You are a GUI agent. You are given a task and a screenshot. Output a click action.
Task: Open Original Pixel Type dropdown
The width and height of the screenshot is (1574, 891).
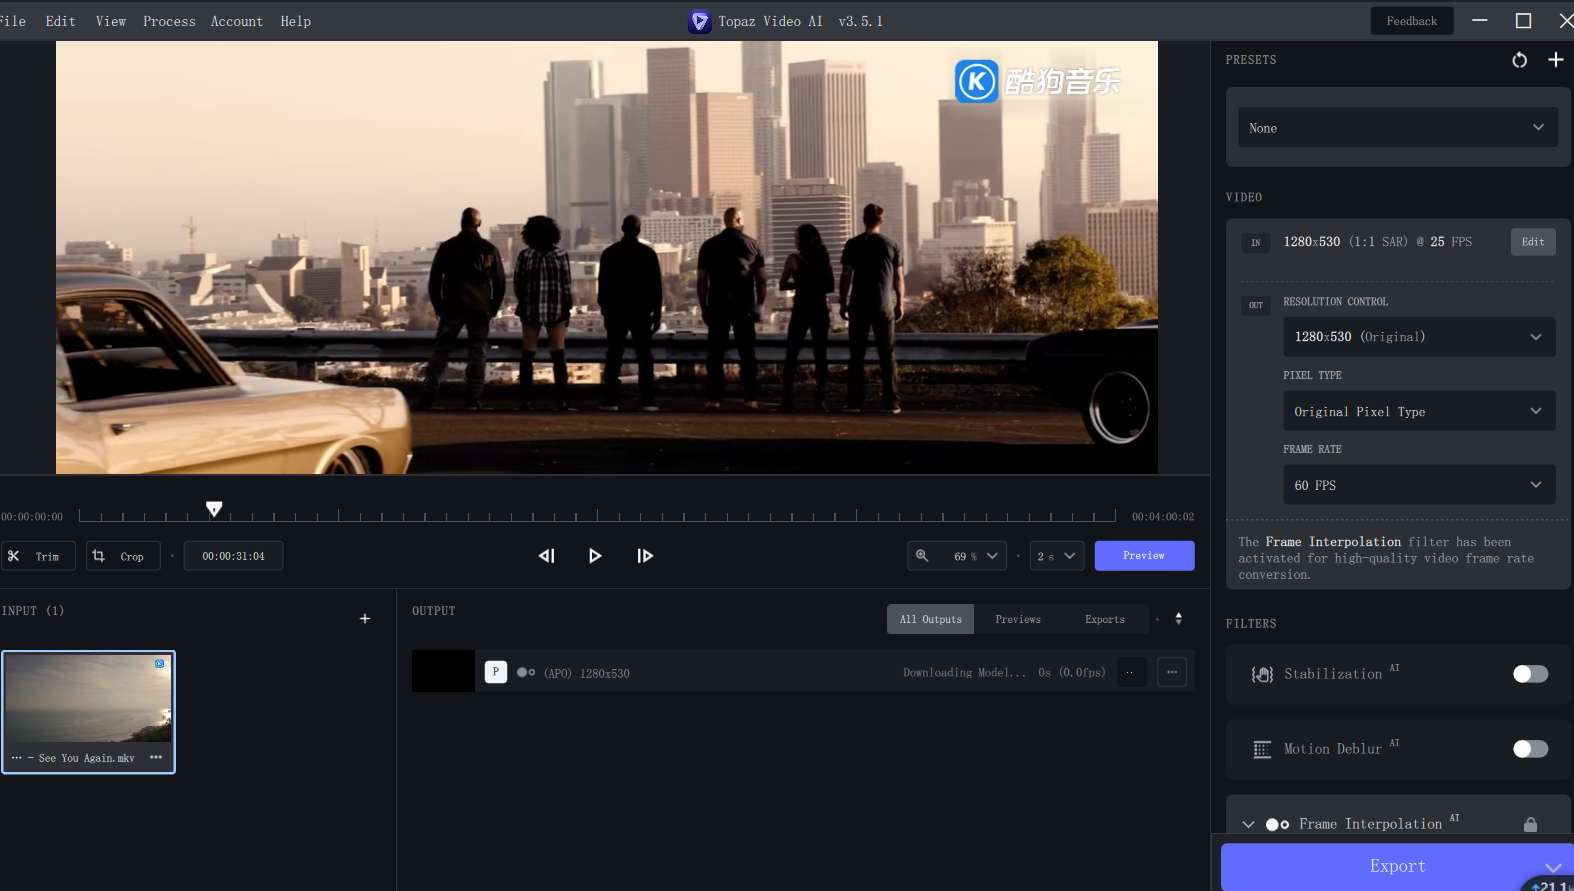click(x=1419, y=411)
